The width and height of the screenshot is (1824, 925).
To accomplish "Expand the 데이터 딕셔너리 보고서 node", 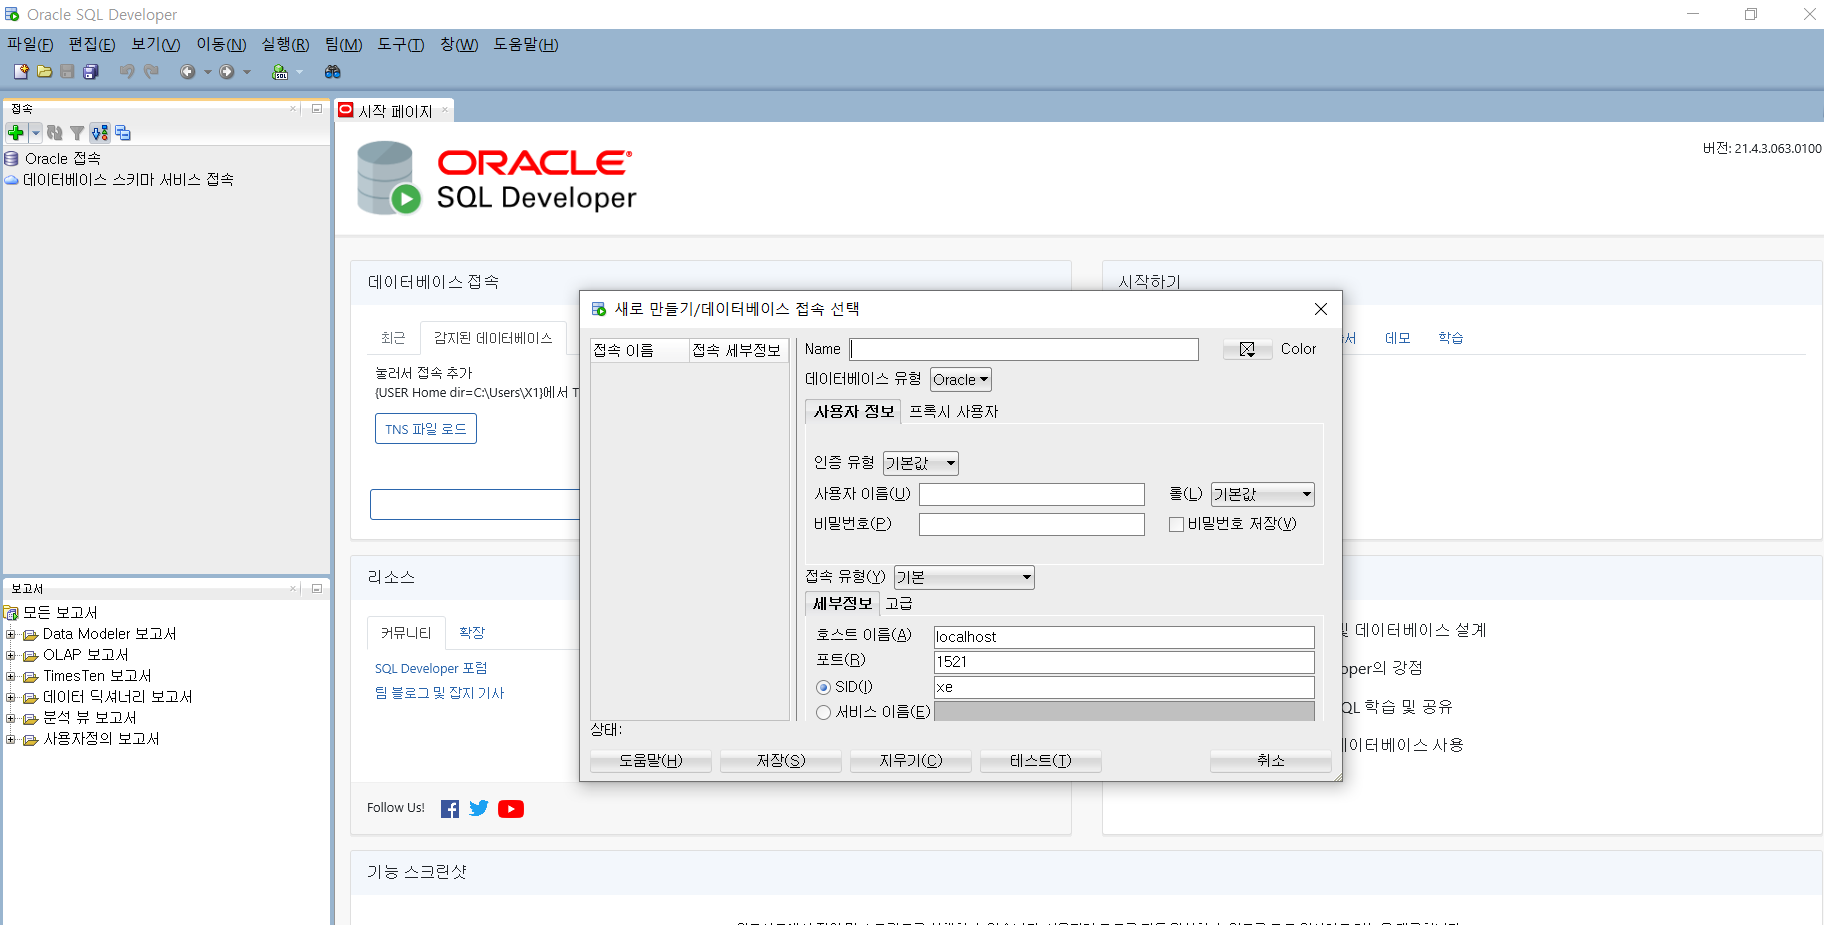I will pos(11,697).
